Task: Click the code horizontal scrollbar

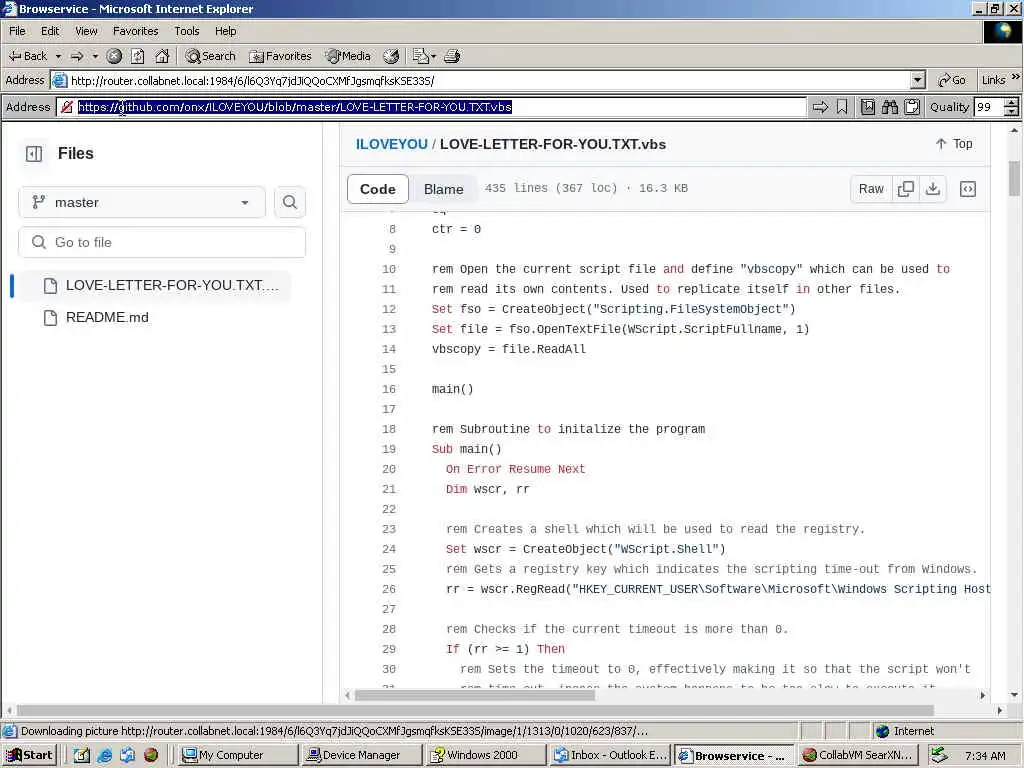Action: coord(475,696)
